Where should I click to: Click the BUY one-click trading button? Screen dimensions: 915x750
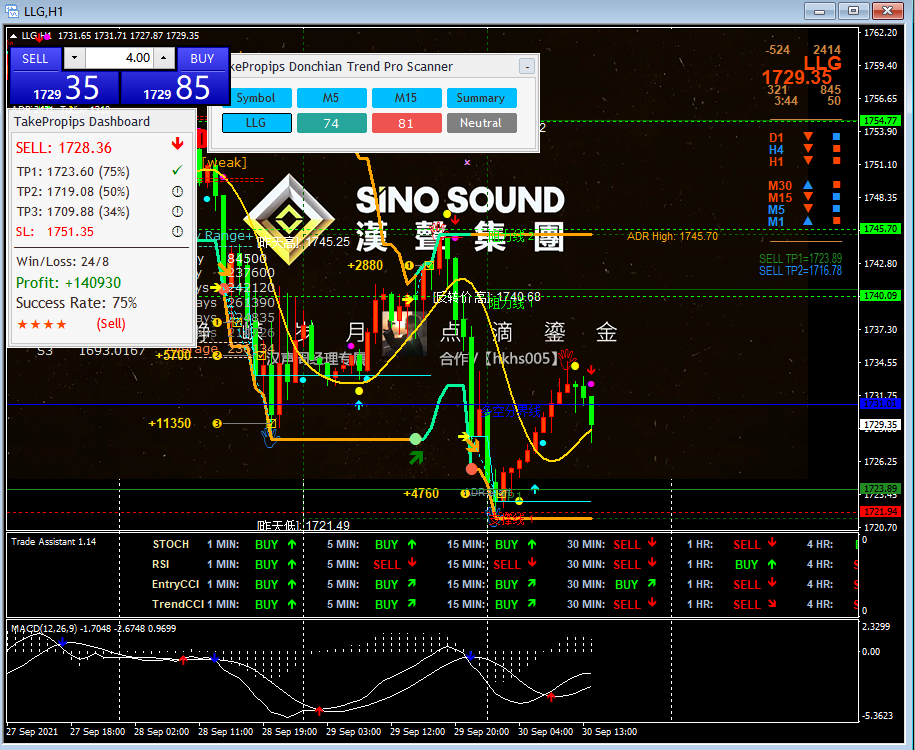pyautogui.click(x=202, y=59)
